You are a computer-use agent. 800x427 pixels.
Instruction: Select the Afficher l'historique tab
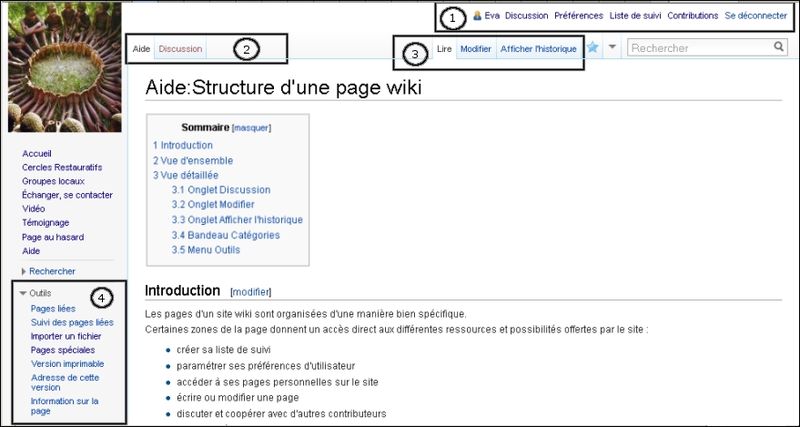[538, 49]
